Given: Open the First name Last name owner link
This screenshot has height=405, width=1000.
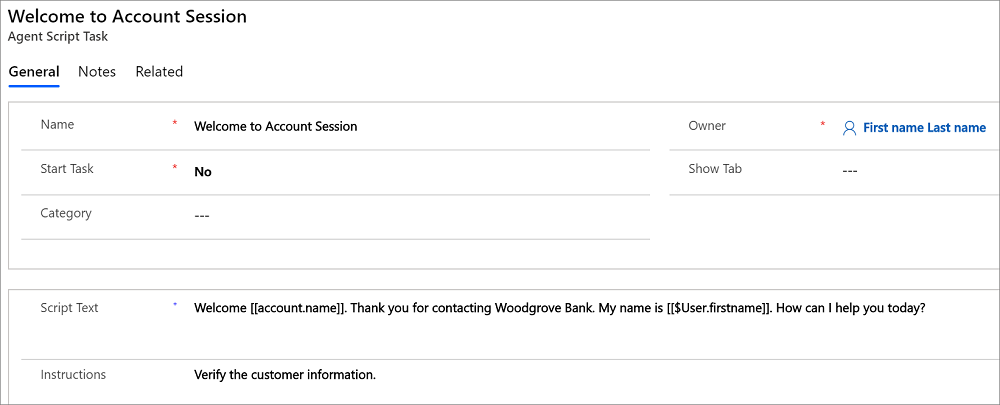Looking at the screenshot, I should tap(924, 128).
